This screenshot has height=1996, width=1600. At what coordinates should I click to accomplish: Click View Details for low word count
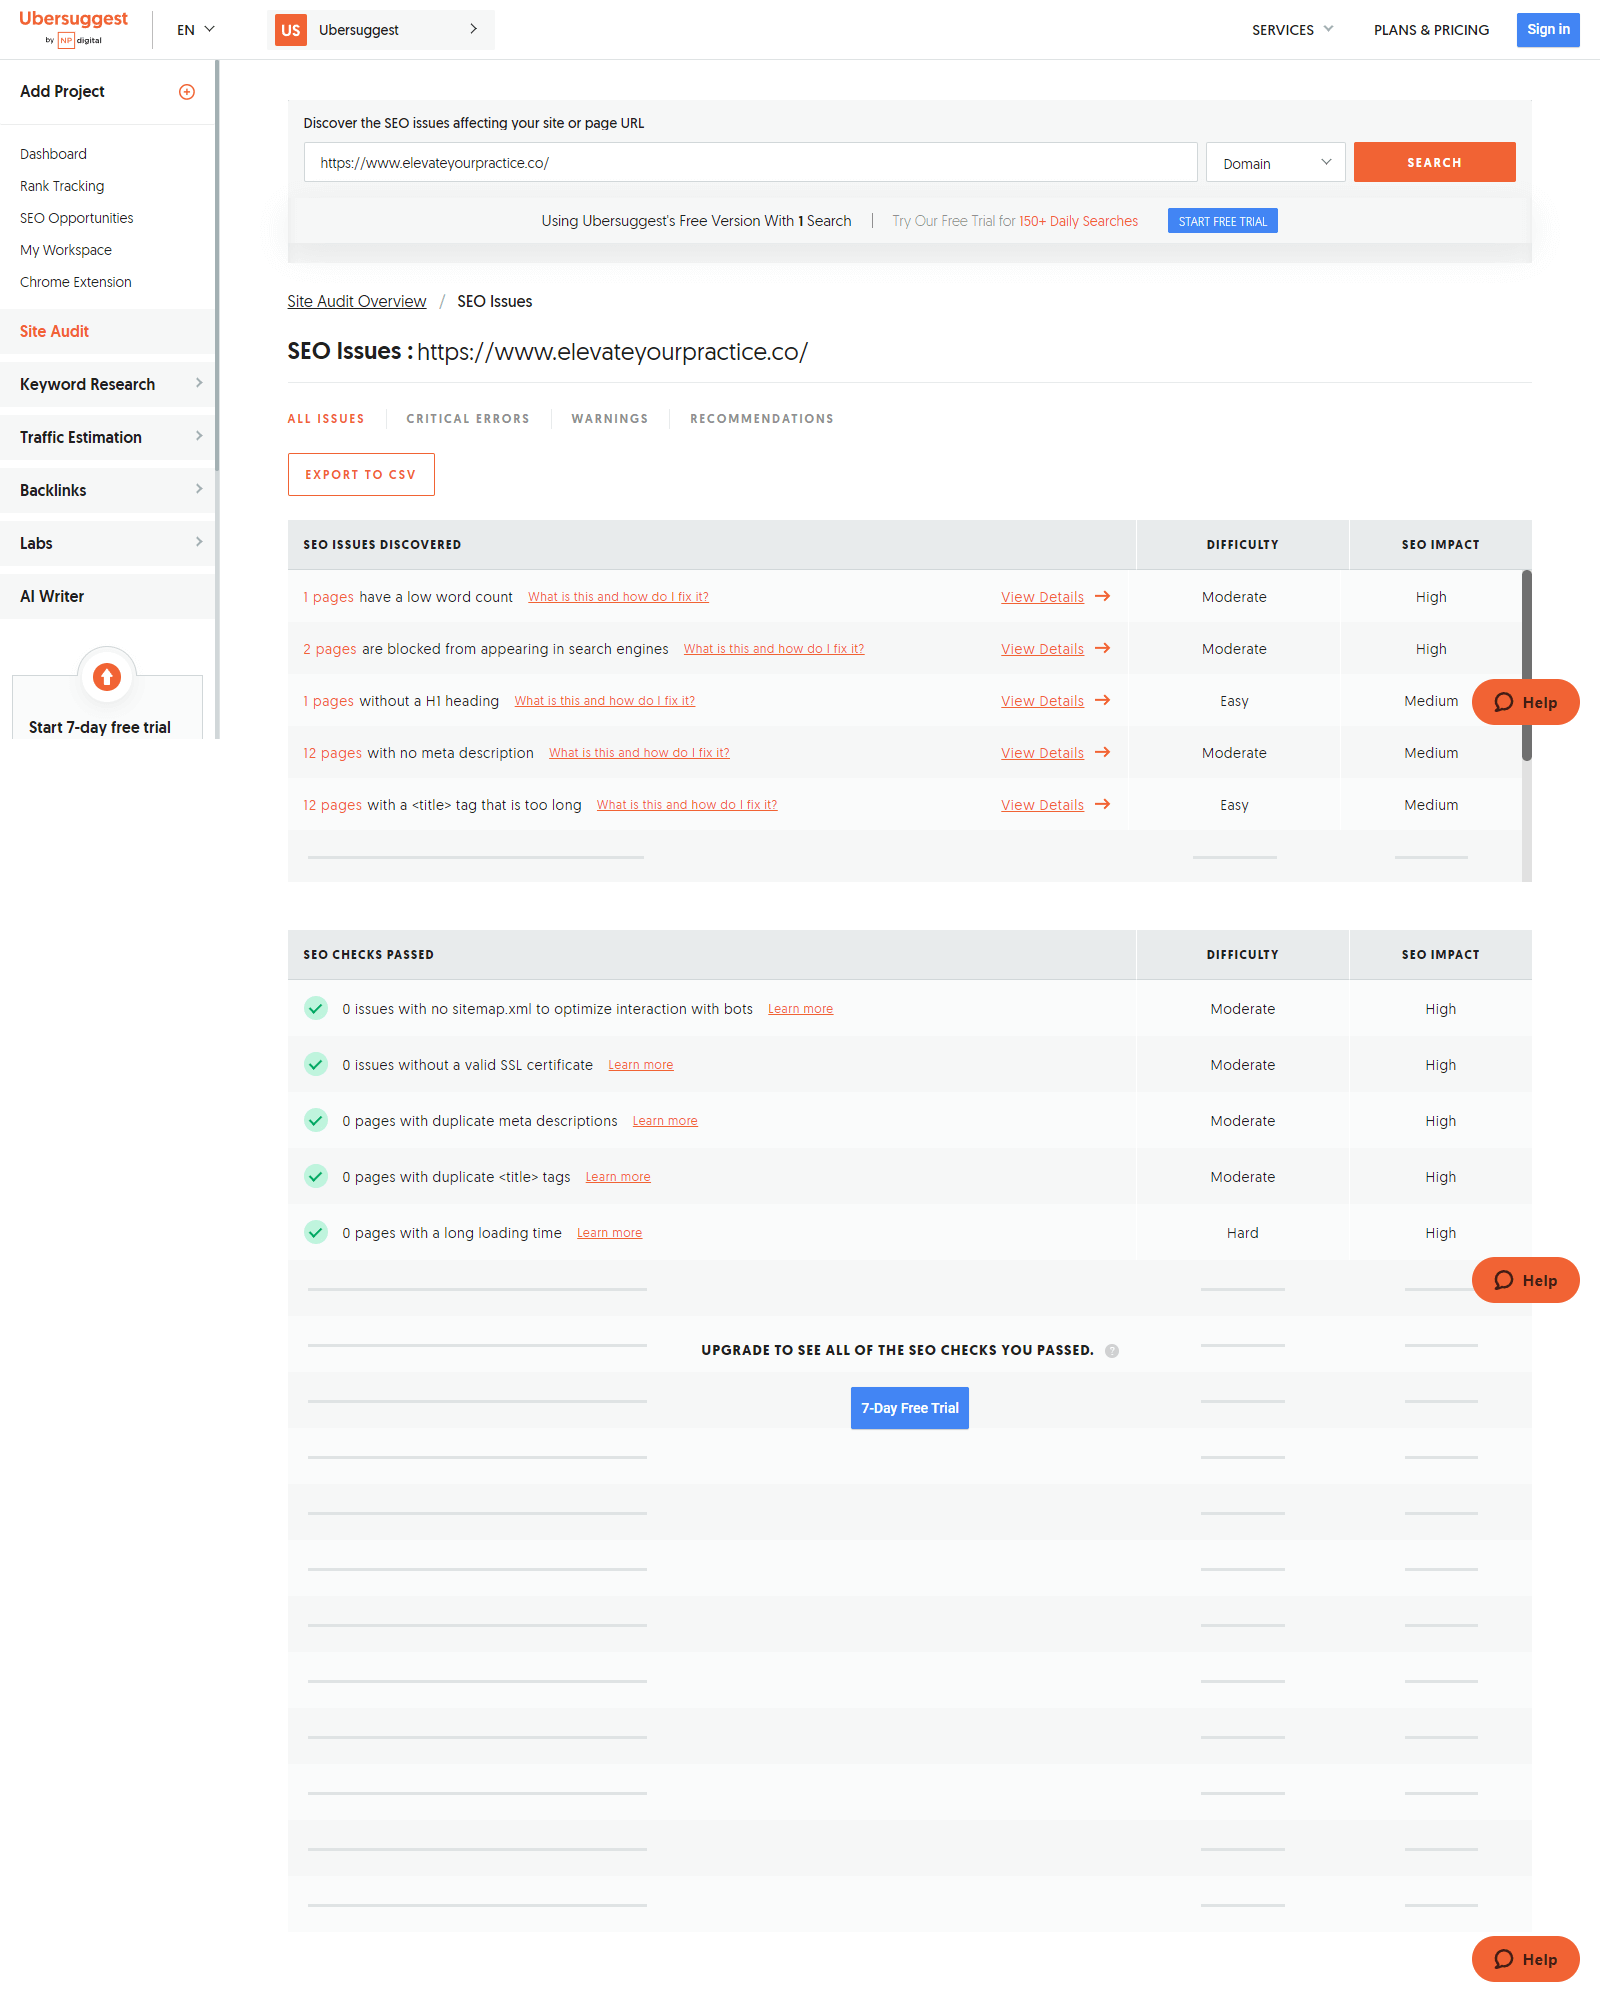pyautogui.click(x=1043, y=597)
